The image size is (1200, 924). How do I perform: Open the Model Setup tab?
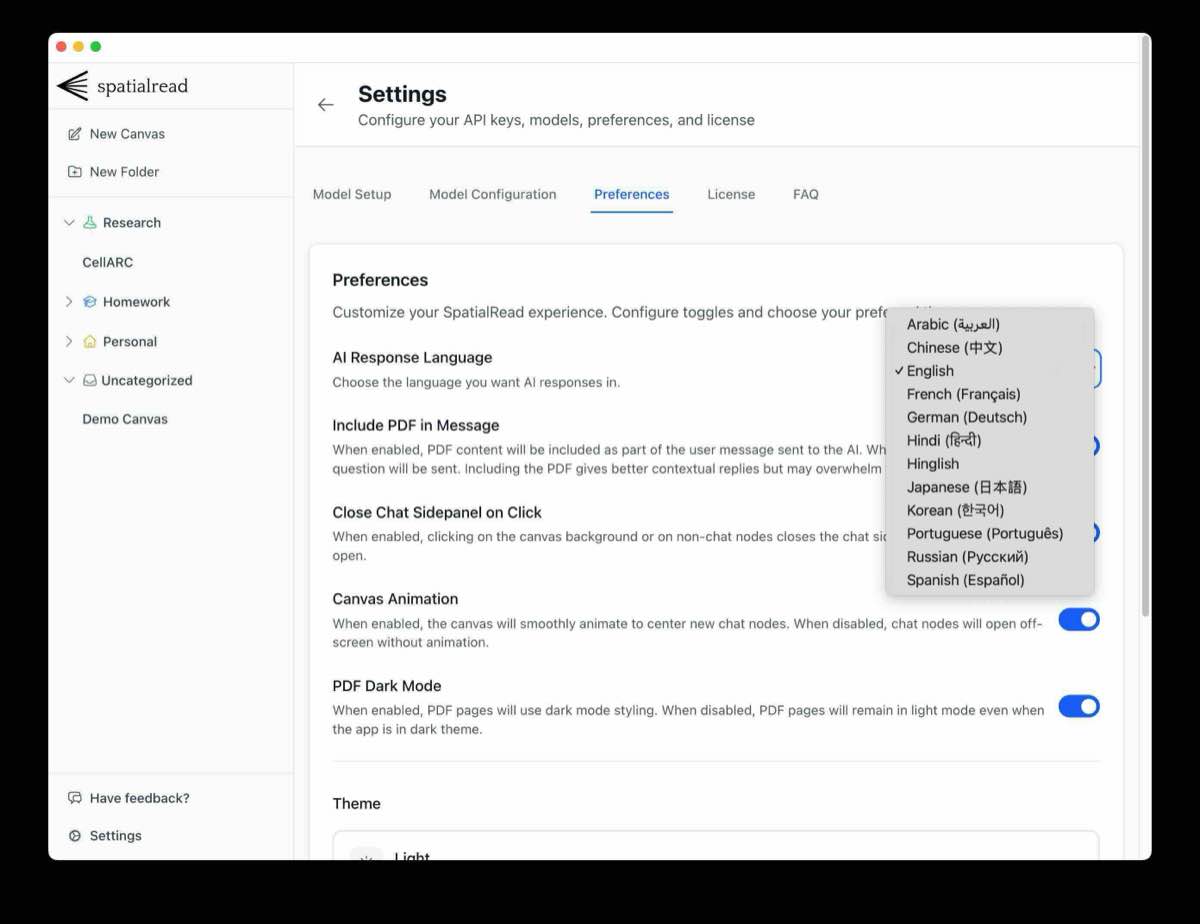point(352,195)
